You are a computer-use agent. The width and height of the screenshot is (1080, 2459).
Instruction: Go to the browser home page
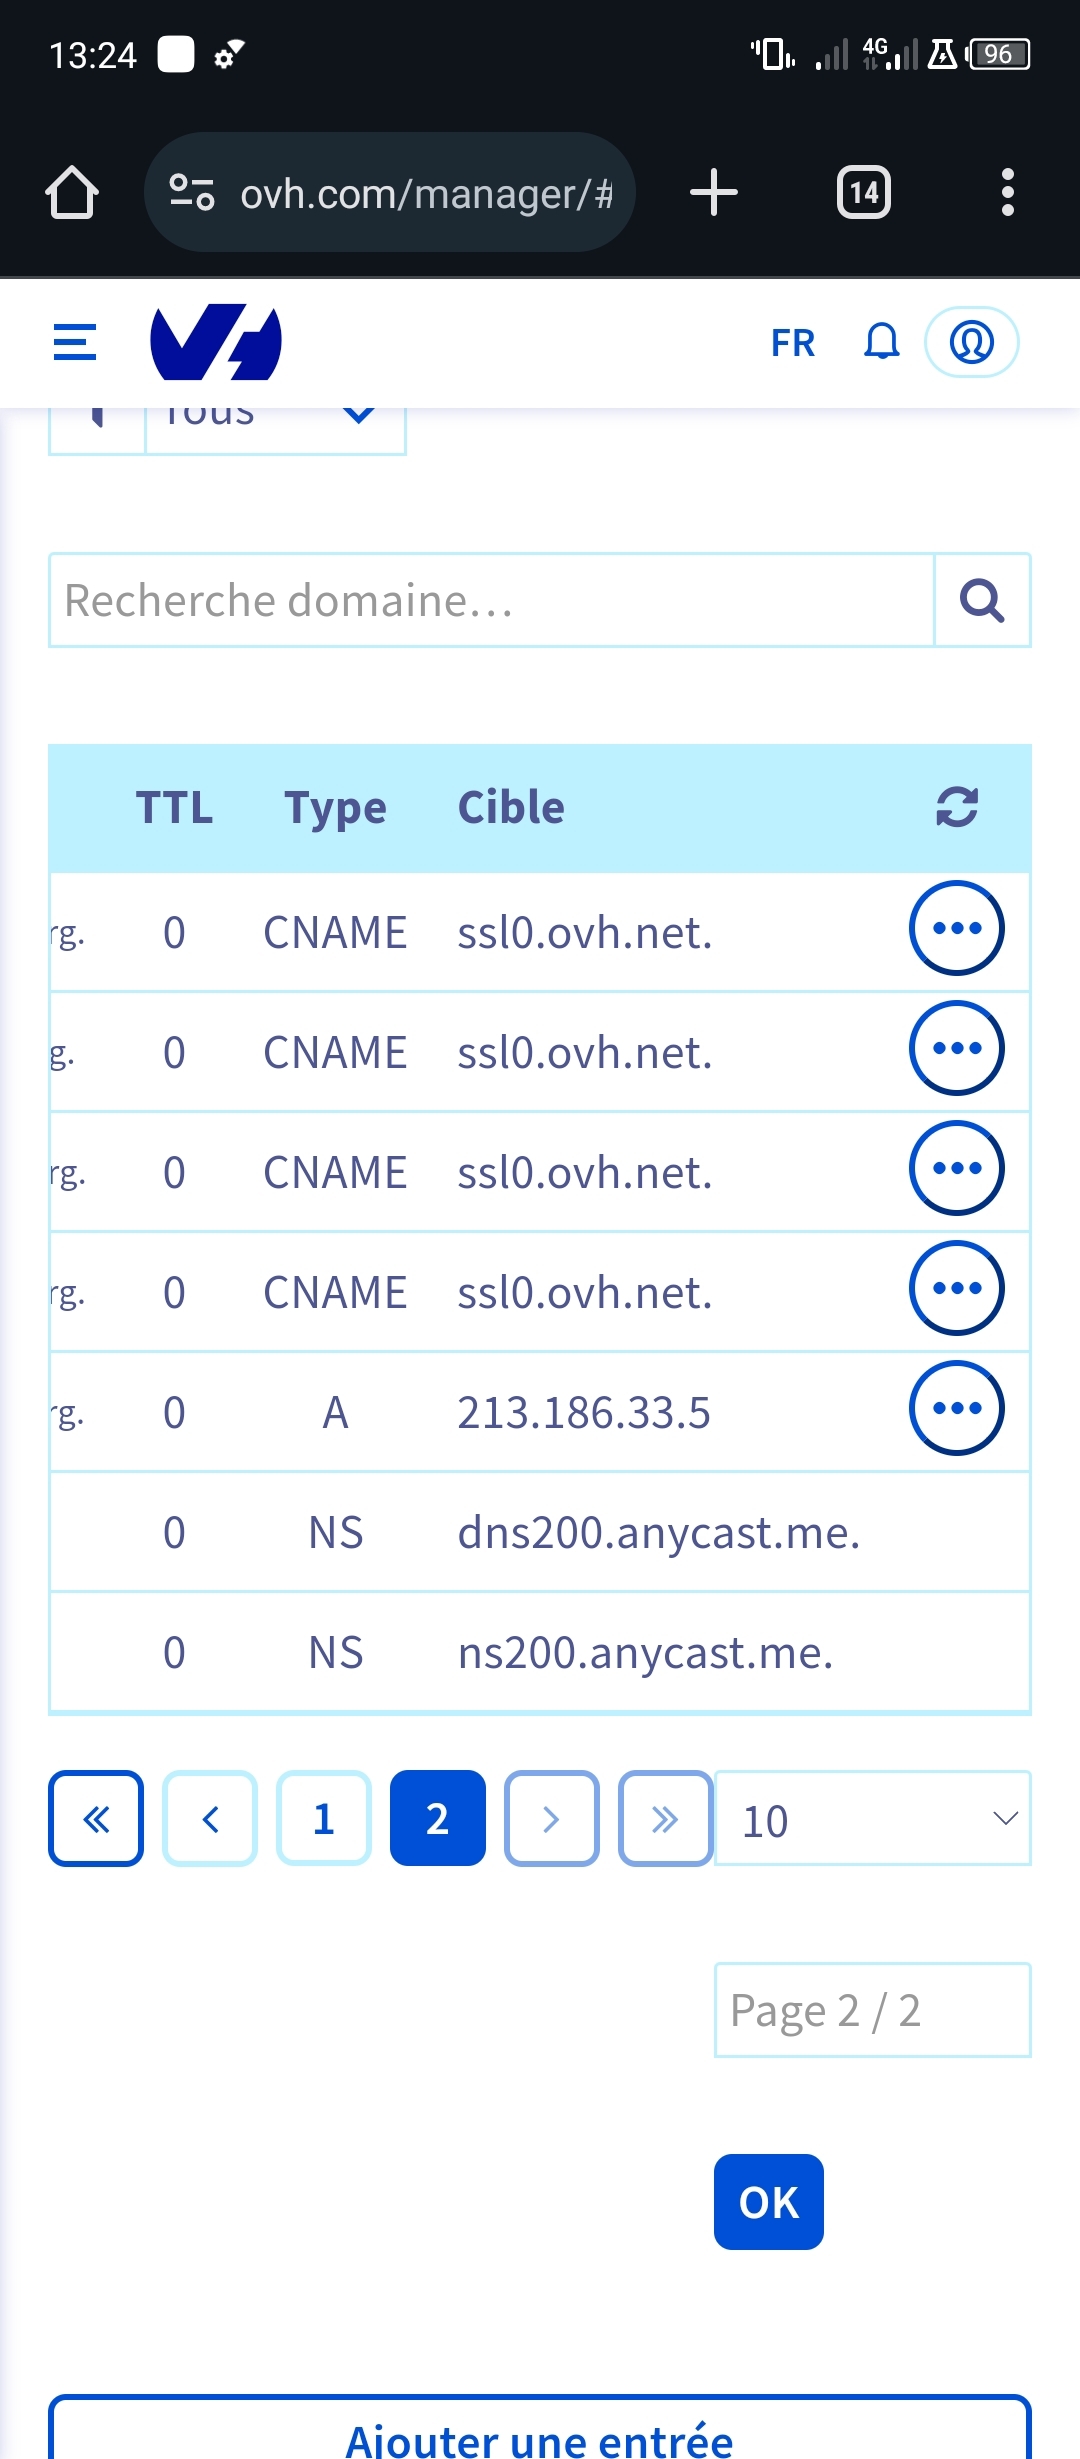tap(72, 192)
